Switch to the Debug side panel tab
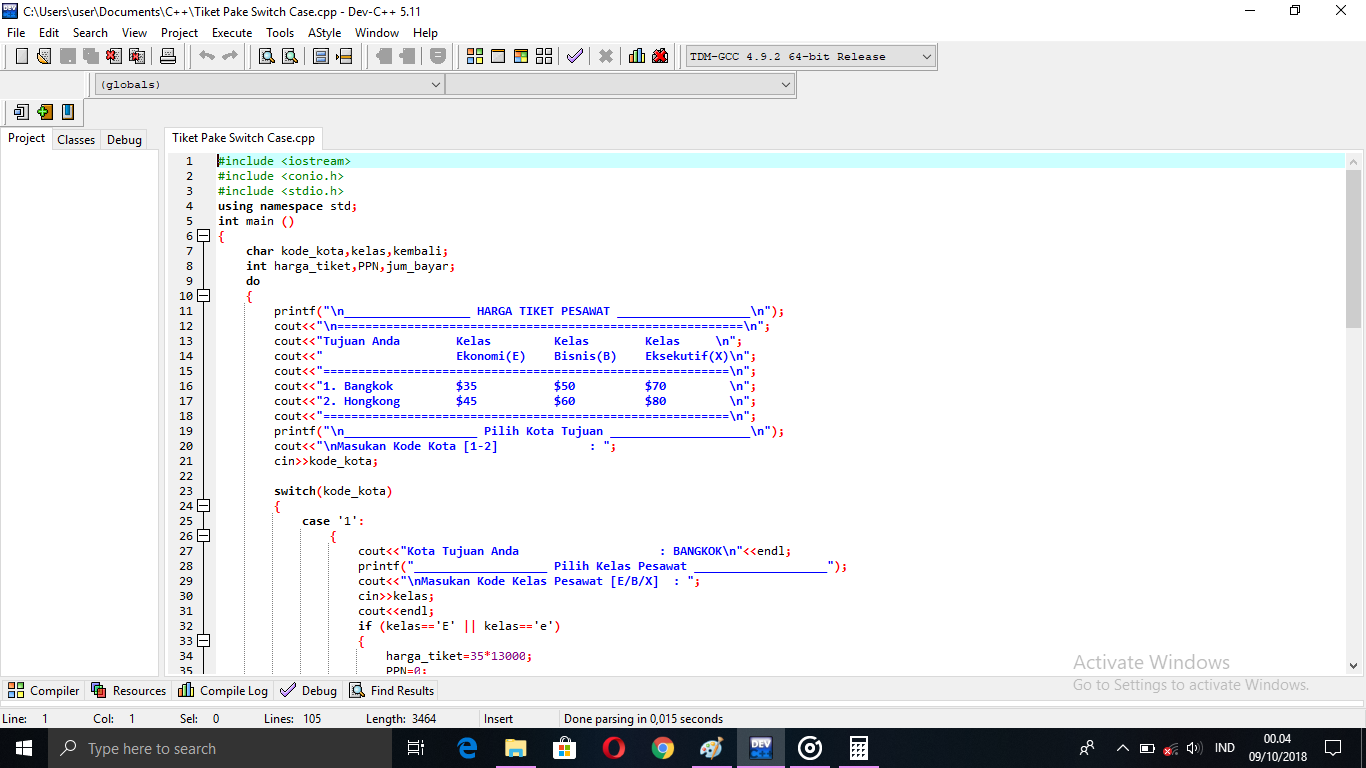The image size is (1366, 768). coord(124,140)
